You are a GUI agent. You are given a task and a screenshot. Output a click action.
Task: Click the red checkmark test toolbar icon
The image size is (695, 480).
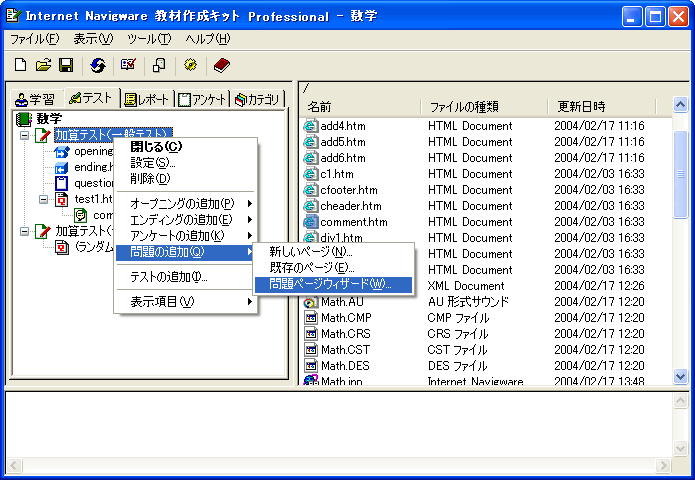128,66
